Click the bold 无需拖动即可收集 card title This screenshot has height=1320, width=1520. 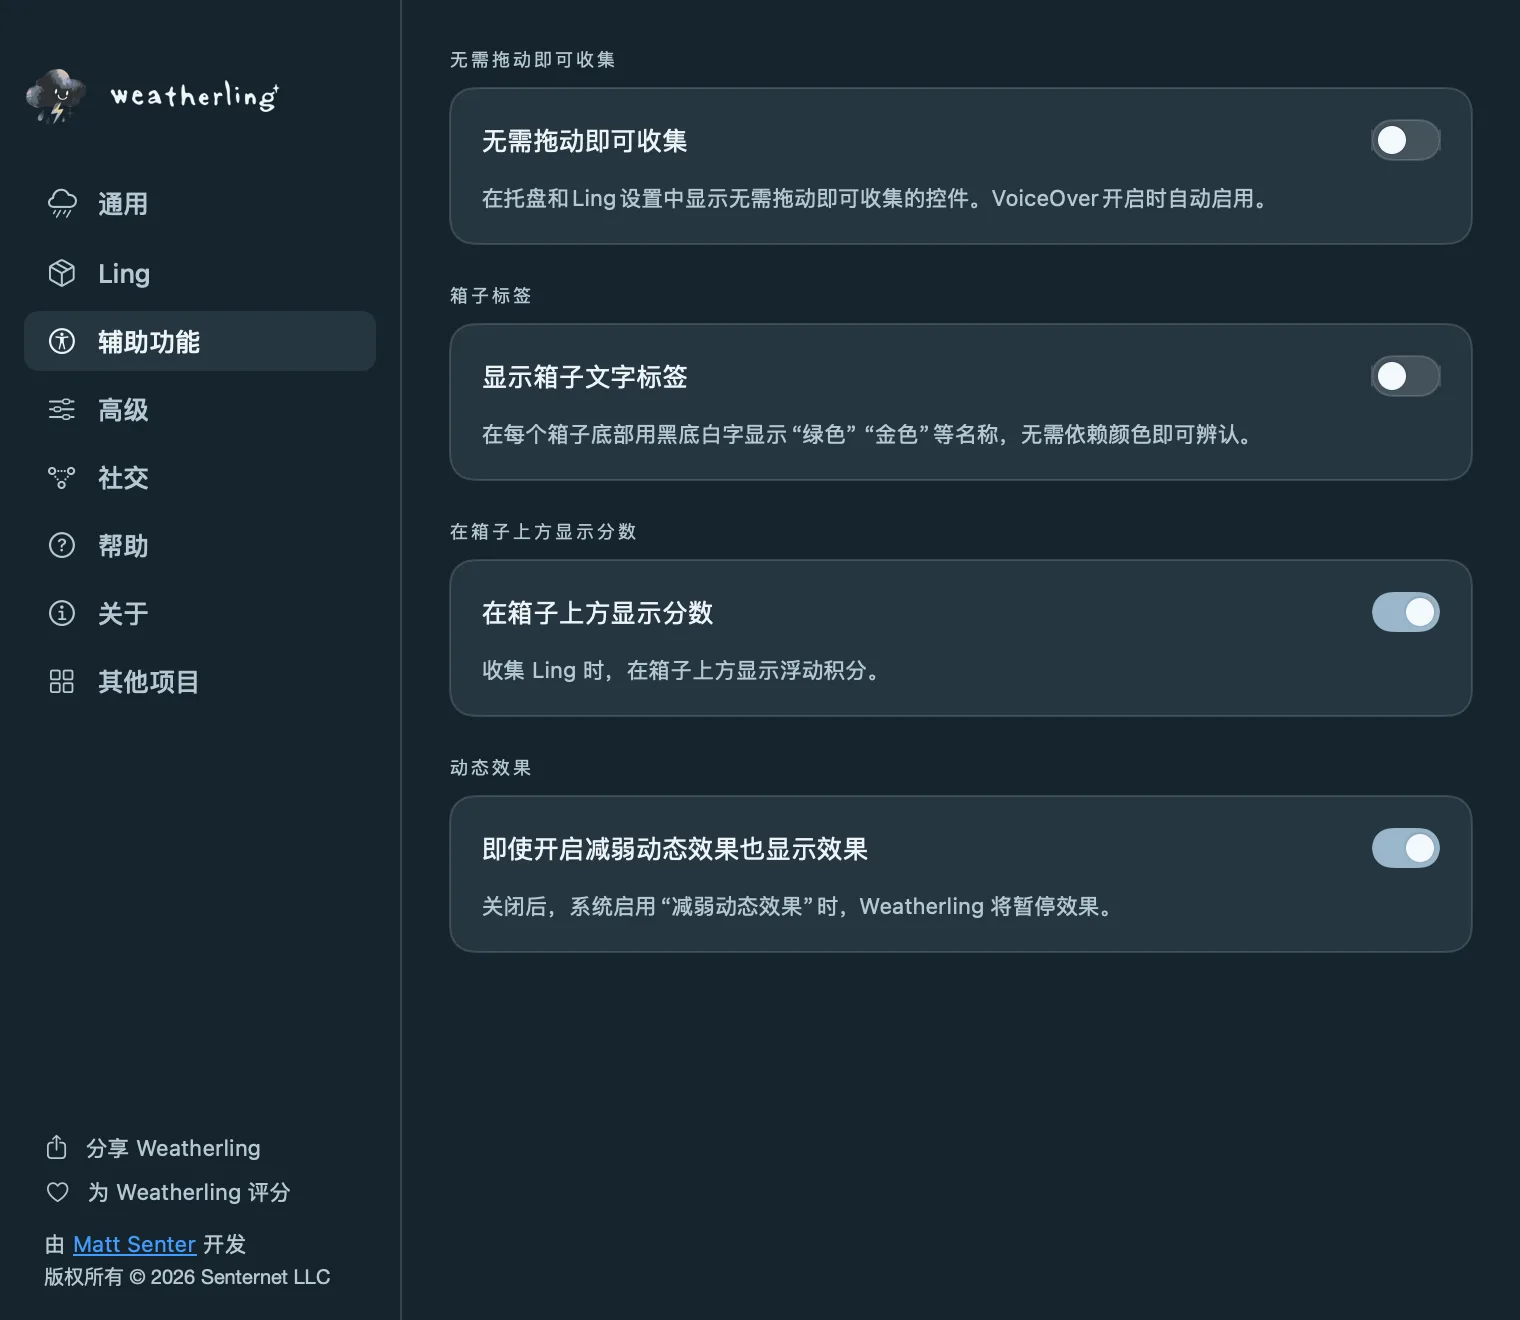585,141
